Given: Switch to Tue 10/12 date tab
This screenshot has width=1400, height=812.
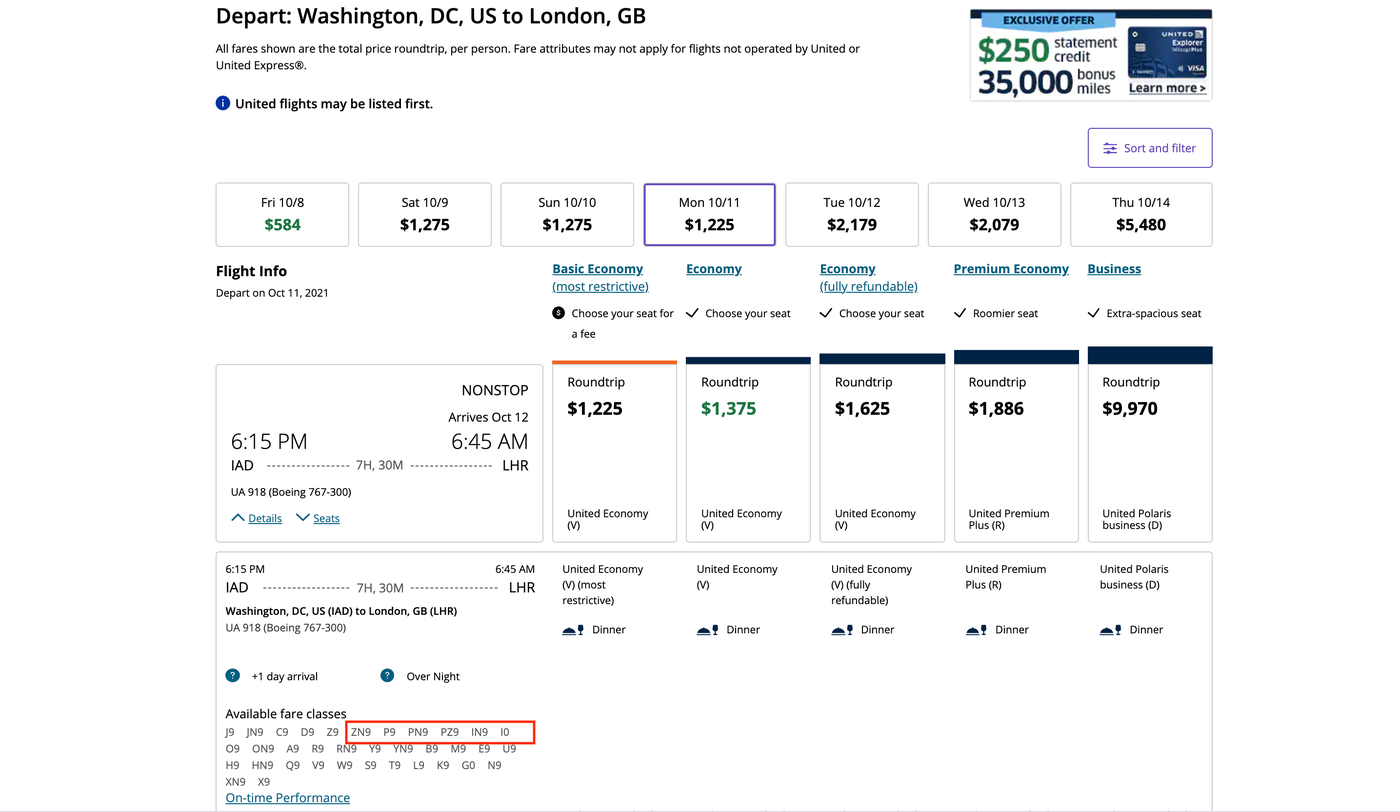Looking at the screenshot, I should coord(852,214).
